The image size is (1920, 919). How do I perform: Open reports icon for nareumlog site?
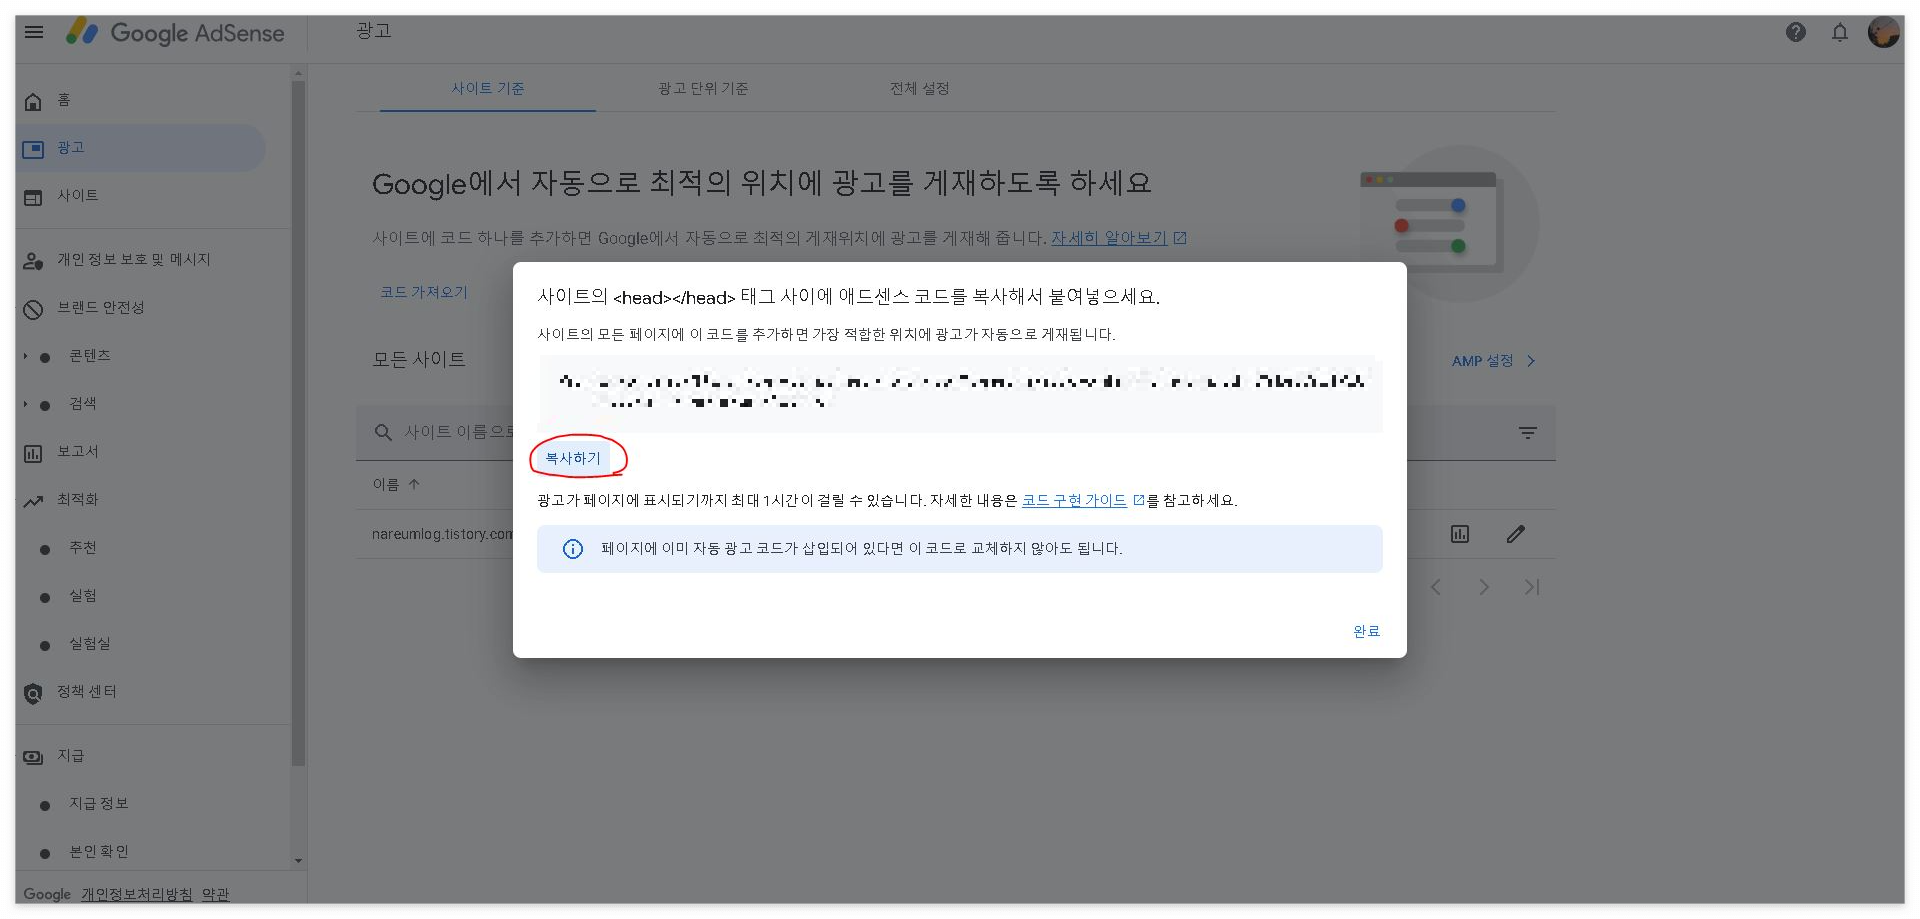1460,534
